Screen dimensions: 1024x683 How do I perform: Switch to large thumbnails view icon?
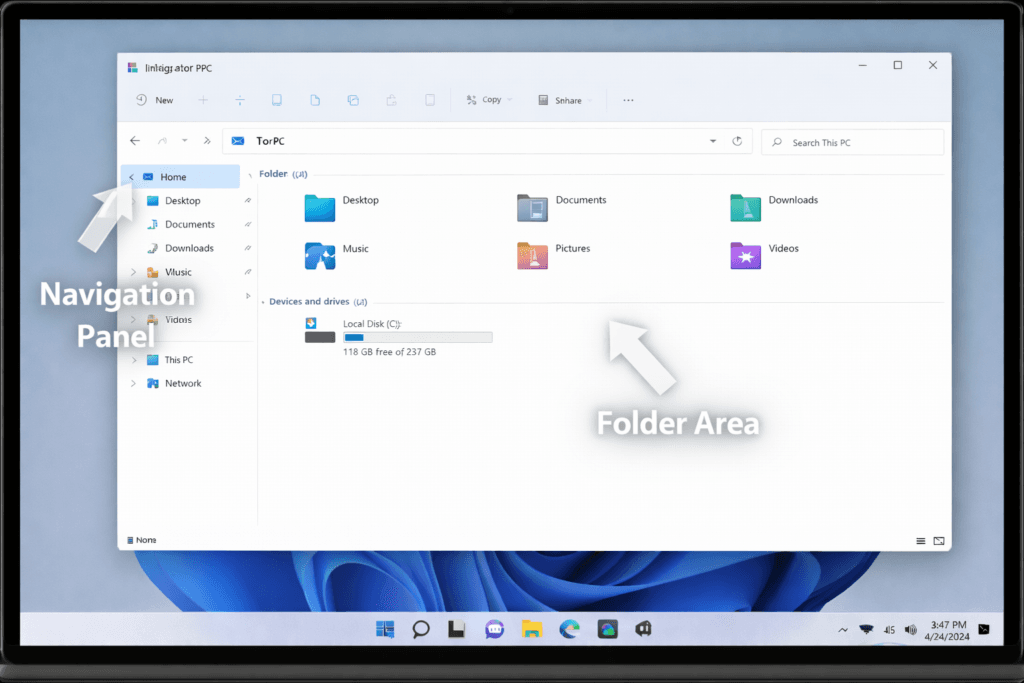(x=939, y=541)
